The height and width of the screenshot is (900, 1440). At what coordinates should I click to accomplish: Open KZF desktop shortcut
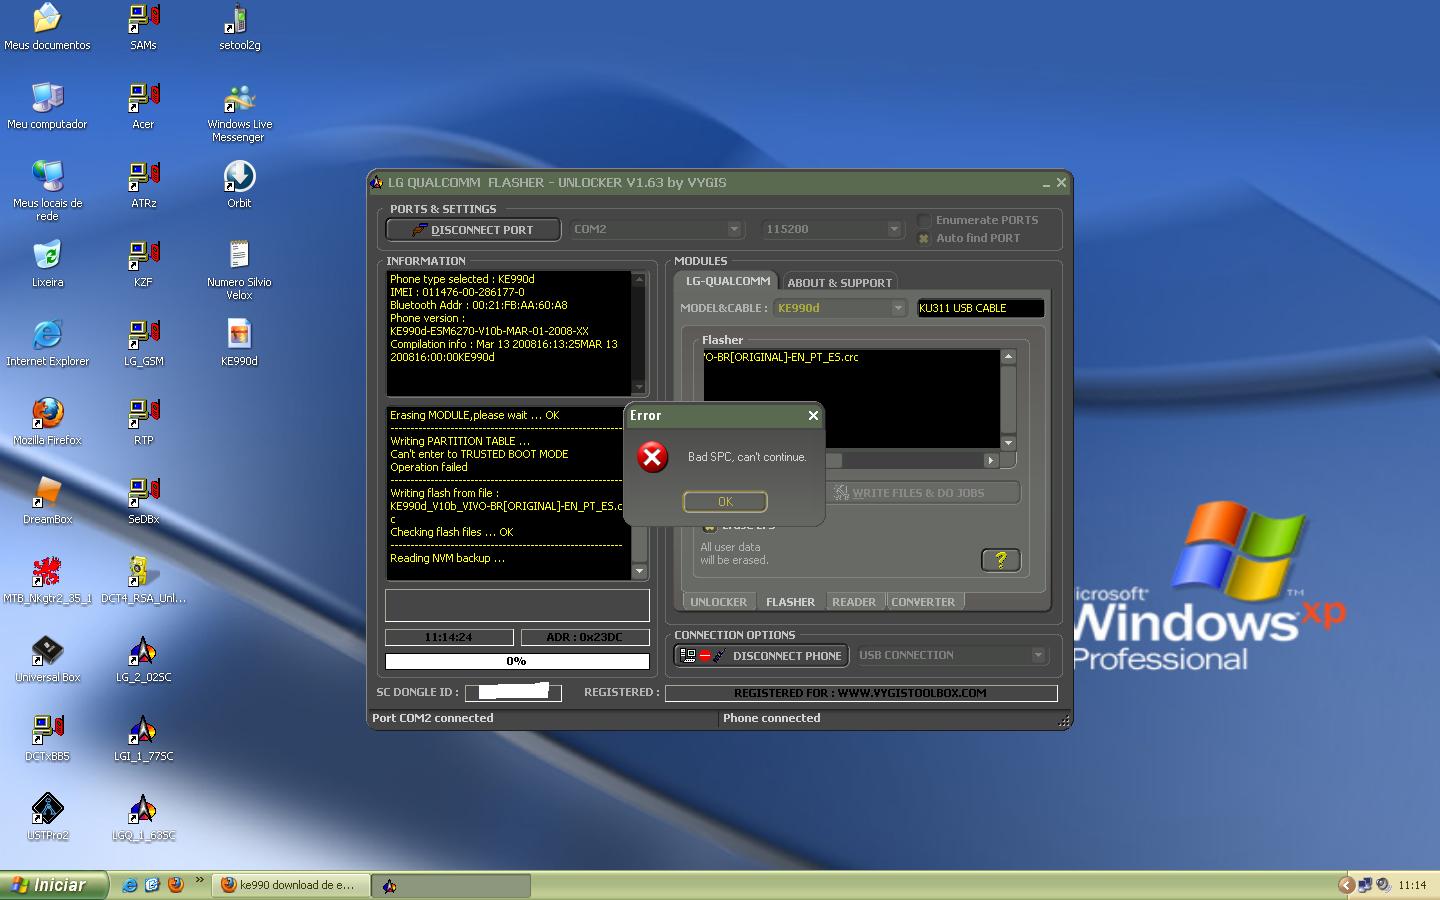tap(143, 264)
